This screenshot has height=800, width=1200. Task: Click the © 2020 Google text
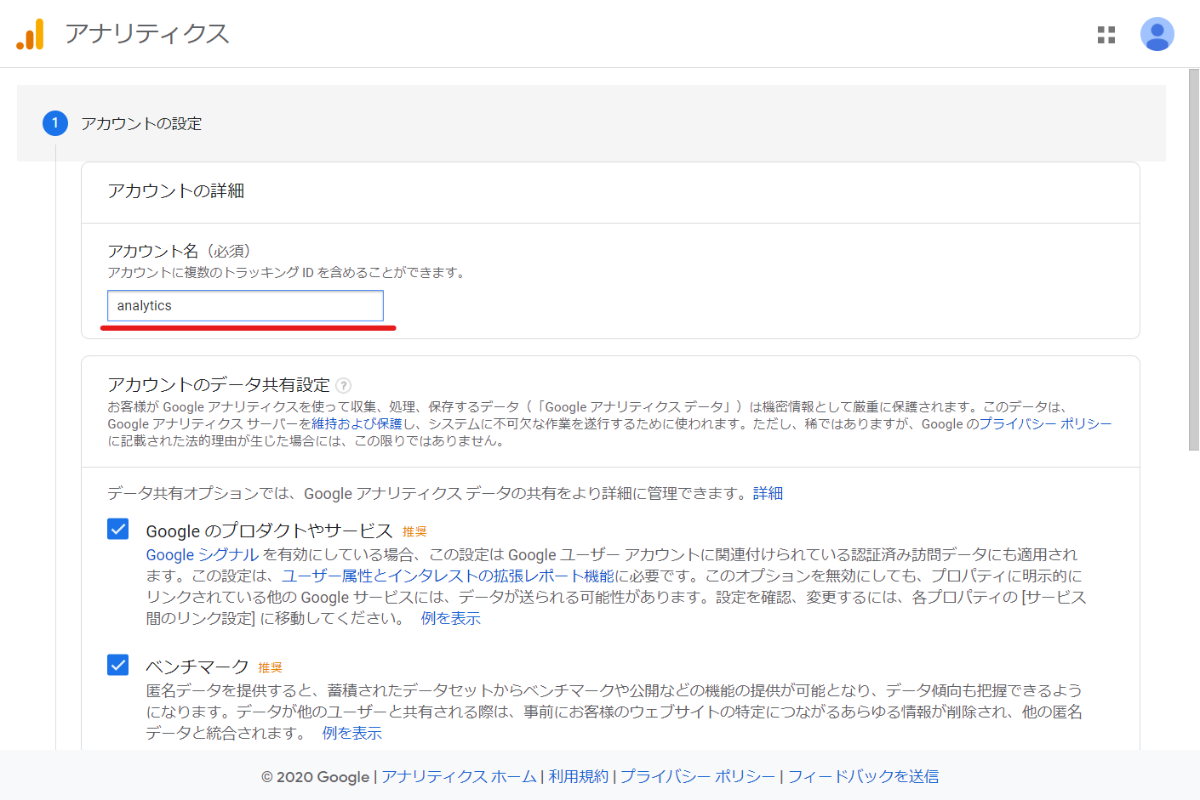pos(315,776)
